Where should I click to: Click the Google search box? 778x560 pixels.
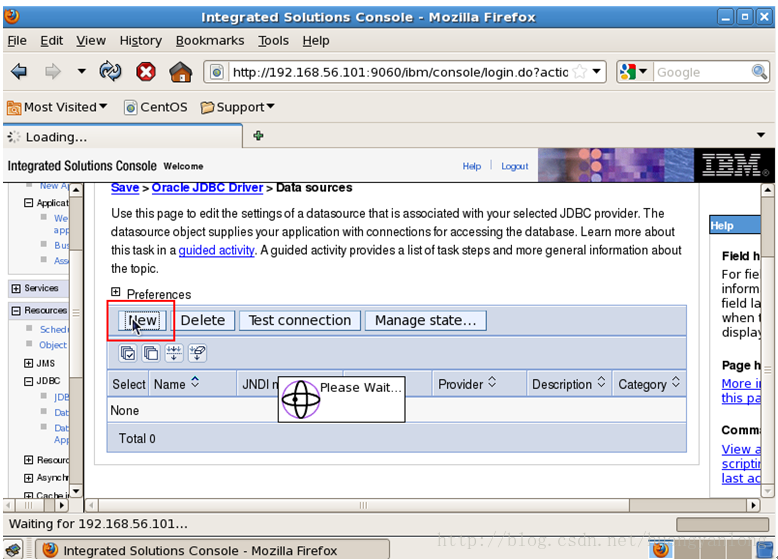[x=702, y=72]
